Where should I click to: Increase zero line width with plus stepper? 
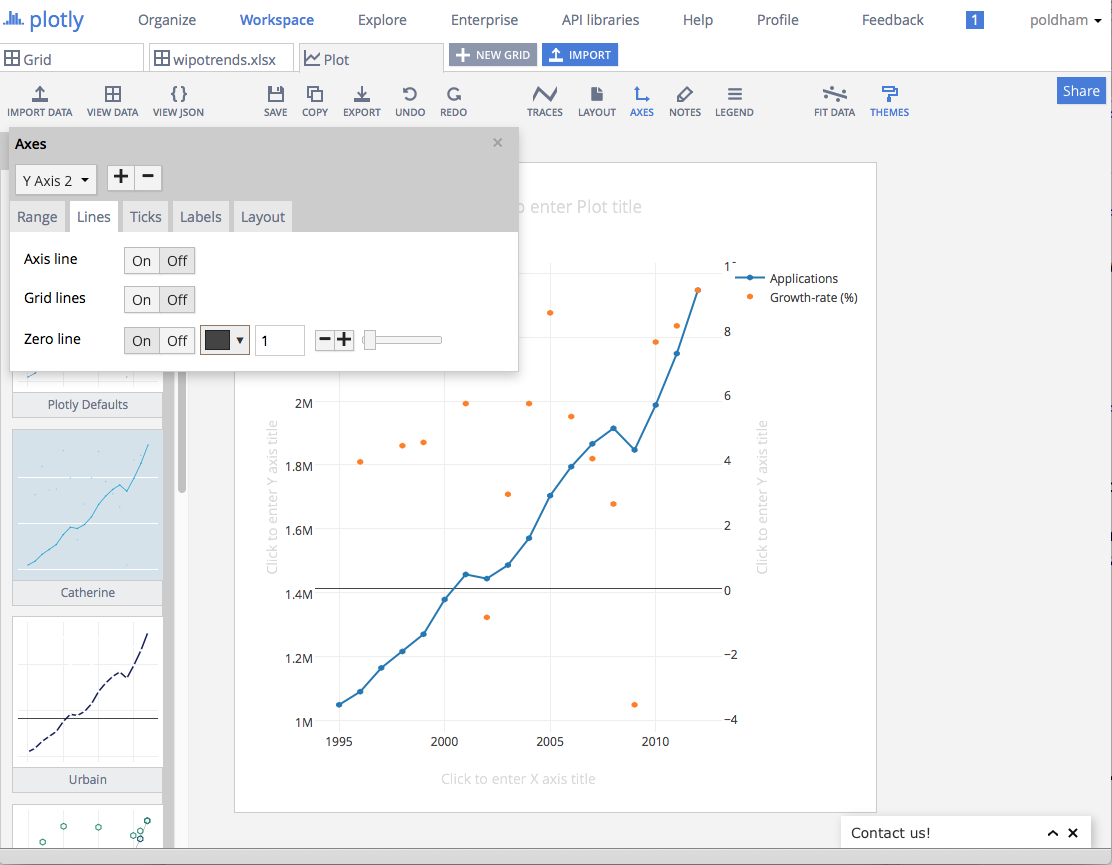pos(344,340)
